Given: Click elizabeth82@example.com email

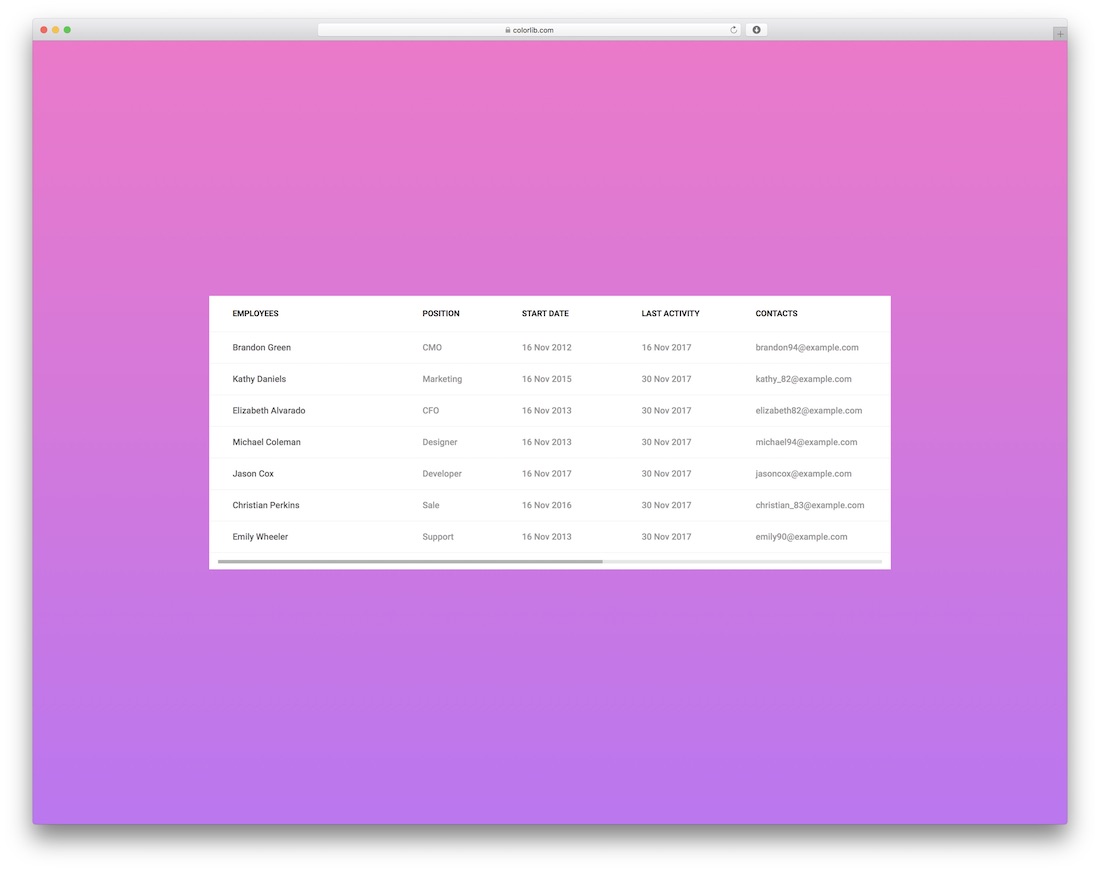Looking at the screenshot, I should tap(809, 411).
